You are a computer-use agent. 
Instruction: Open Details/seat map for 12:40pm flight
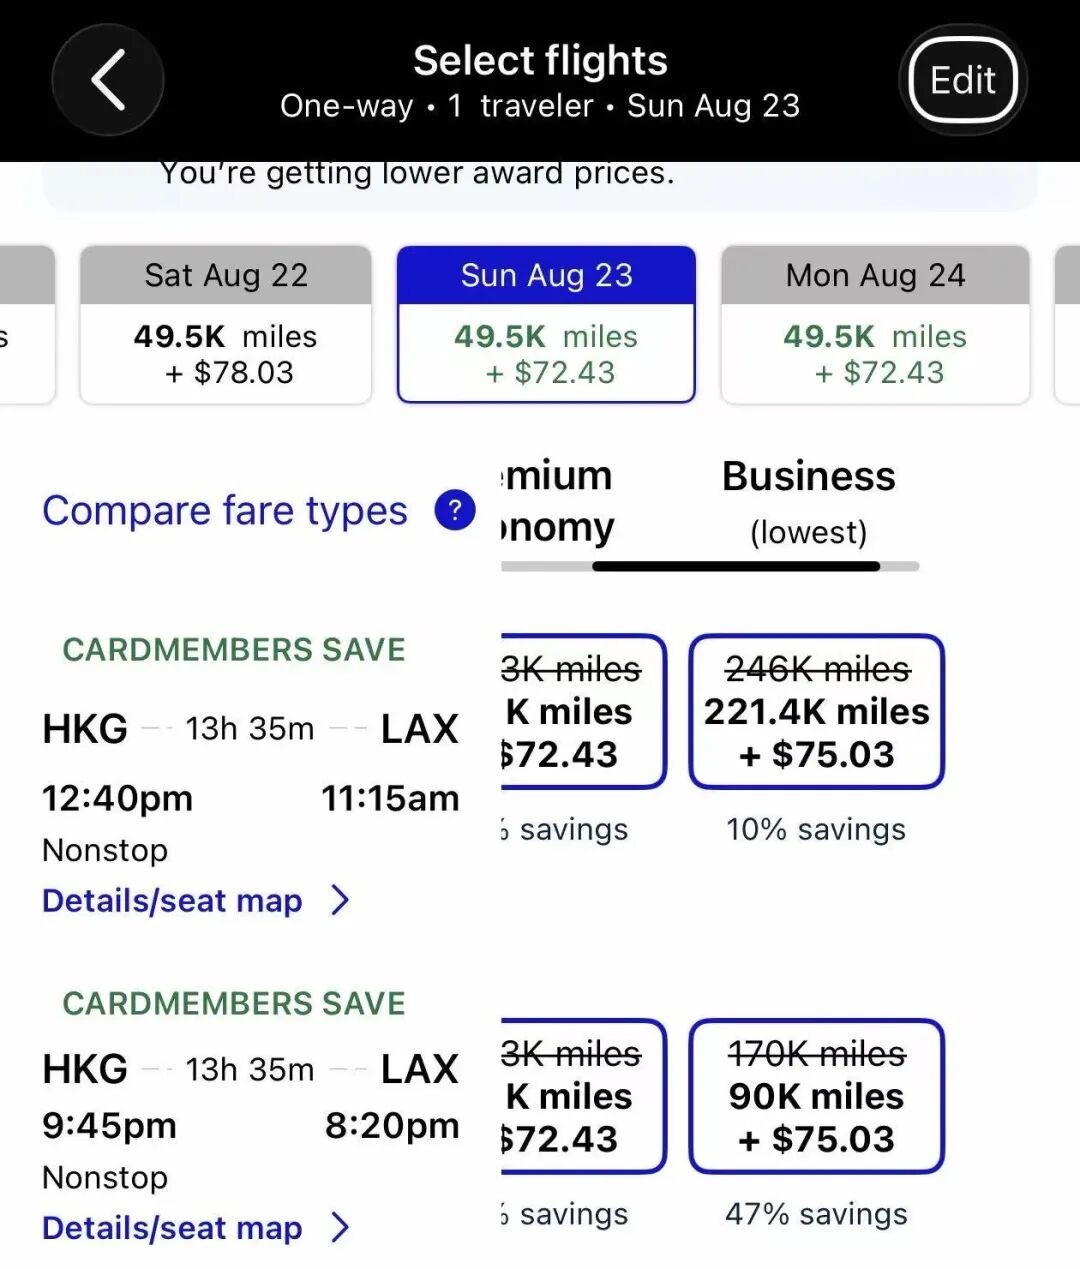point(172,901)
